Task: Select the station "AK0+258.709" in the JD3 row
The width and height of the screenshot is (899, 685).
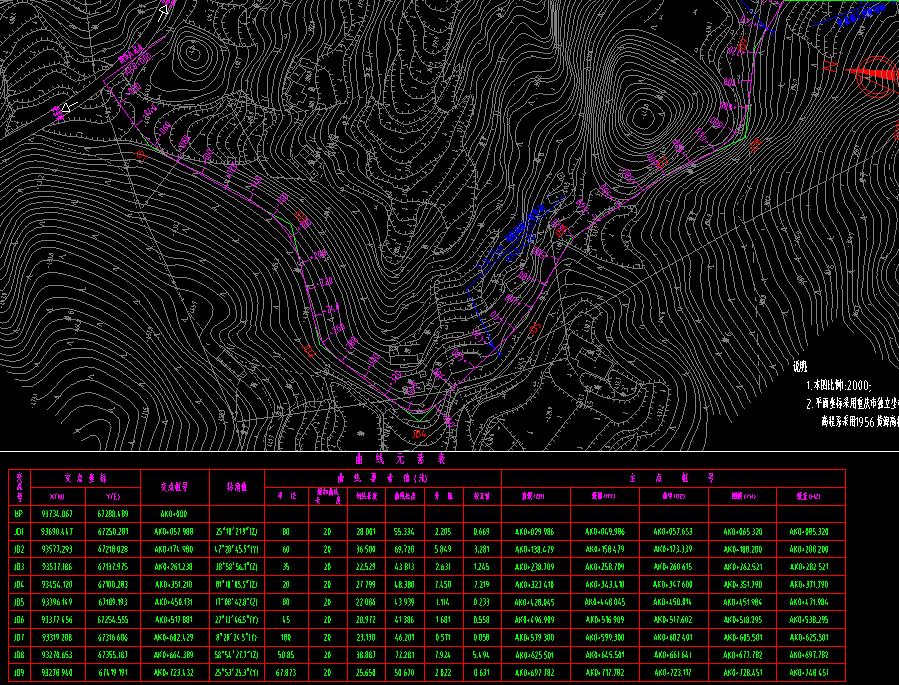Action: pos(604,567)
